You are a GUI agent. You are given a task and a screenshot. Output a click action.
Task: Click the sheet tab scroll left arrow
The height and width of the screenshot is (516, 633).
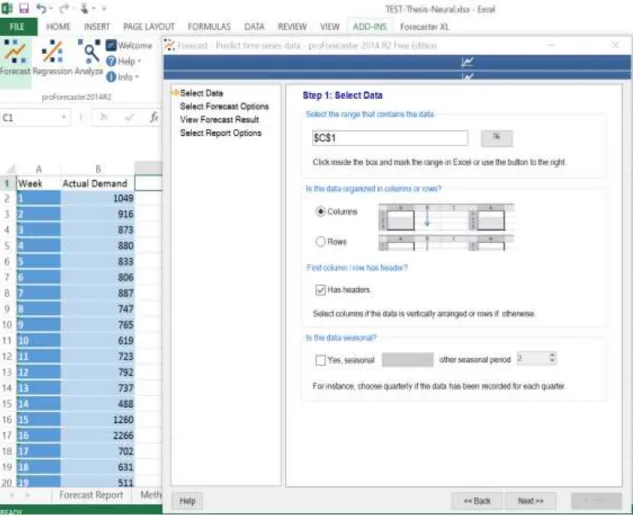(12, 495)
